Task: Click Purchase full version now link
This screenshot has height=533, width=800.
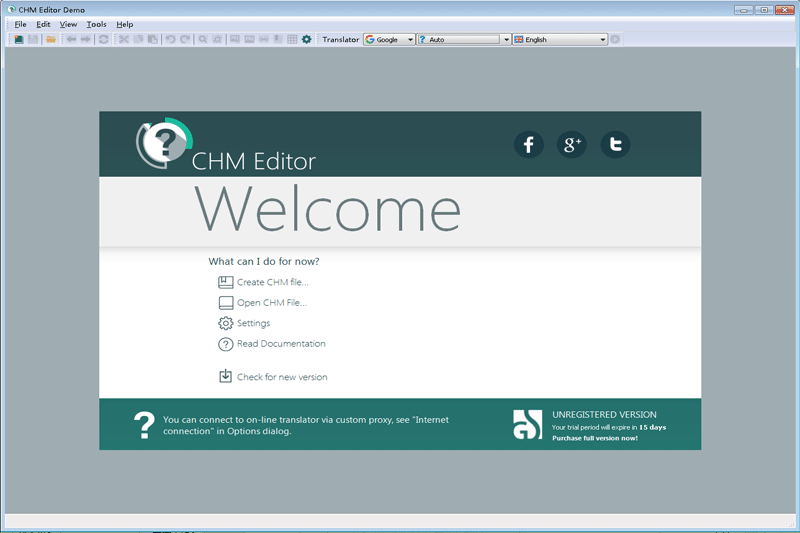Action: (594, 438)
